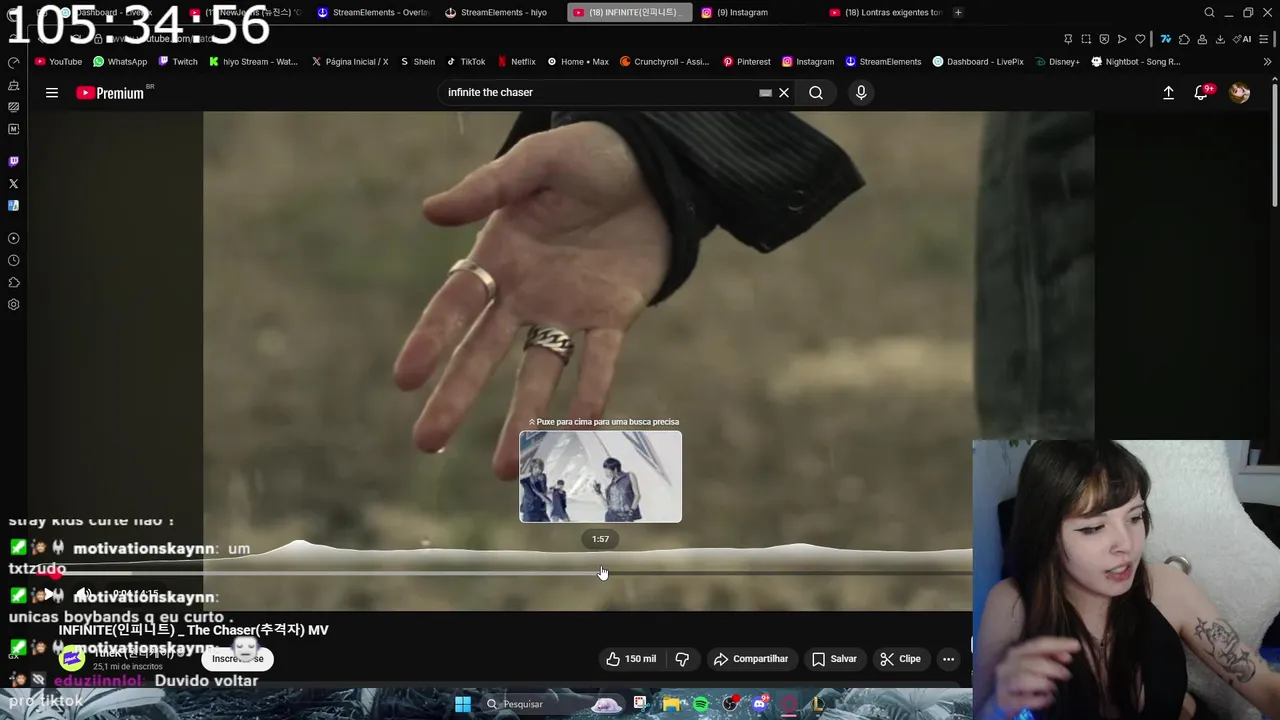This screenshot has width=1280, height=720.
Task: Open the Crunchyroll bookmark
Action: (664, 62)
